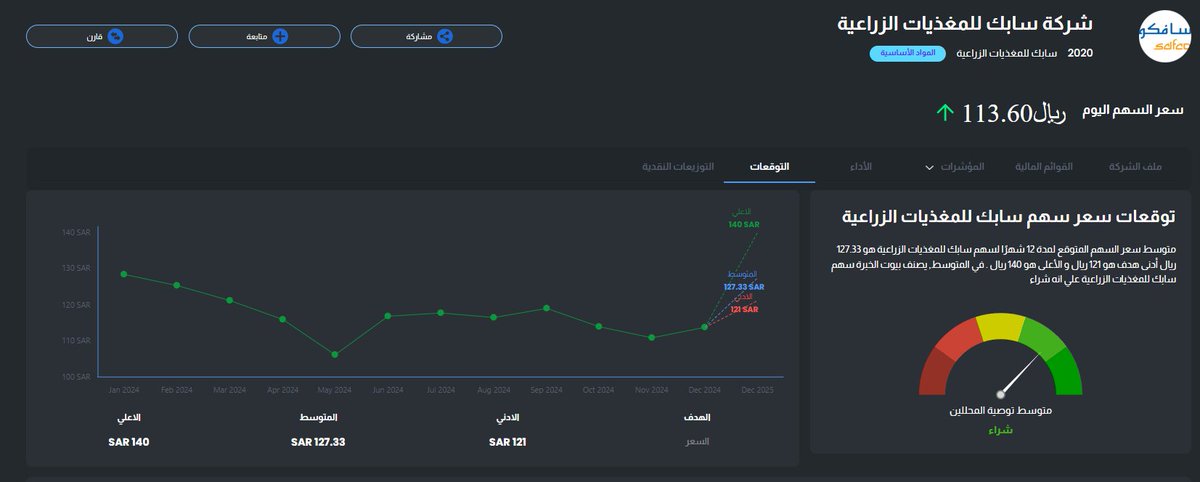Click the Jan 2024 chart data point

click(x=123, y=274)
